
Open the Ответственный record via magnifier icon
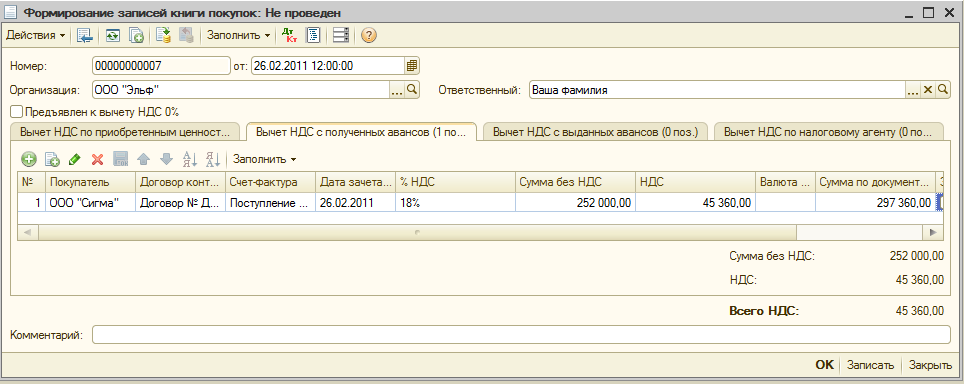coord(942,90)
